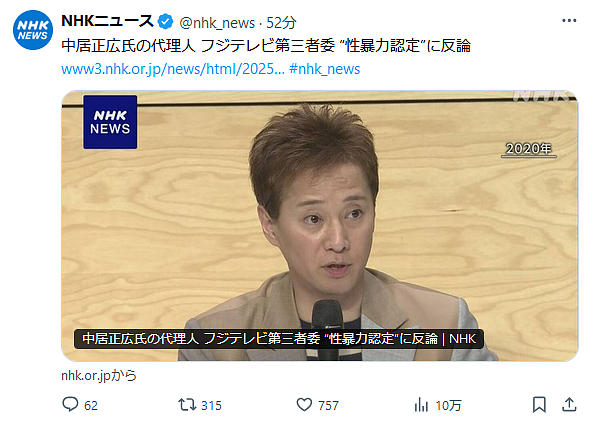Click the headline caption overlay on the card
This screenshot has height=423, width=594.
(279, 339)
